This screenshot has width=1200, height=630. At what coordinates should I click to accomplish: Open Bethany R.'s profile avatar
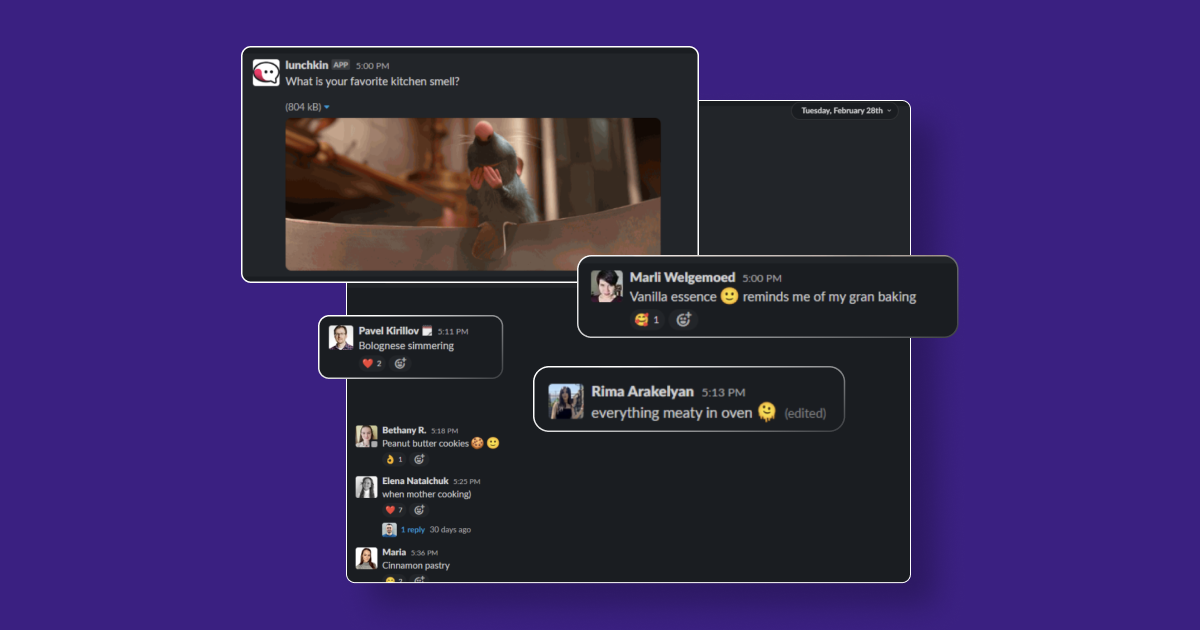point(366,436)
